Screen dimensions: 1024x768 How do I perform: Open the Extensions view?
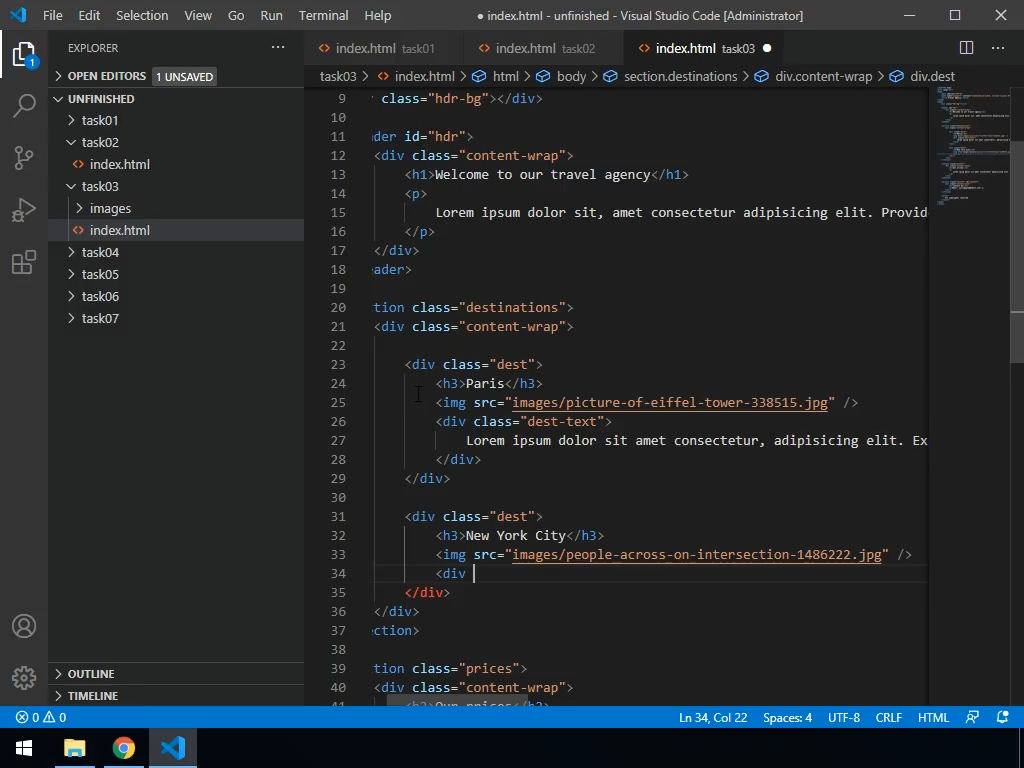click(24, 262)
